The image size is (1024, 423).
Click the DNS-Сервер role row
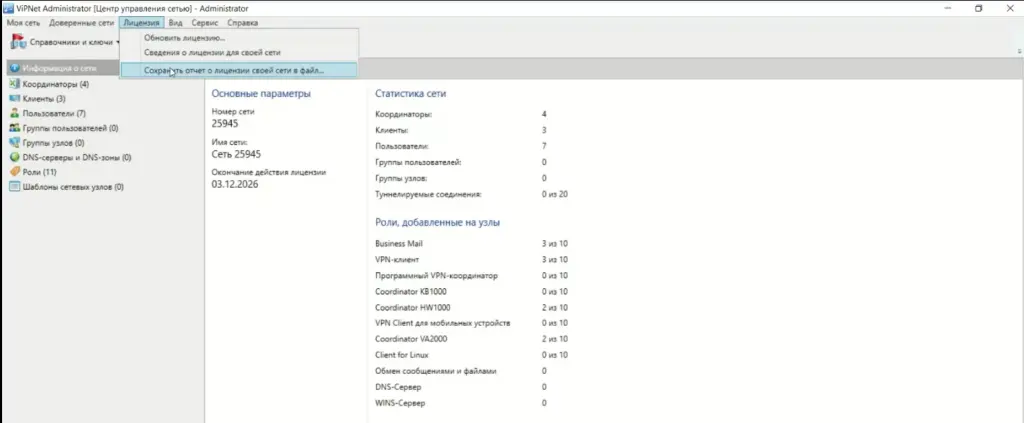tap(461, 387)
